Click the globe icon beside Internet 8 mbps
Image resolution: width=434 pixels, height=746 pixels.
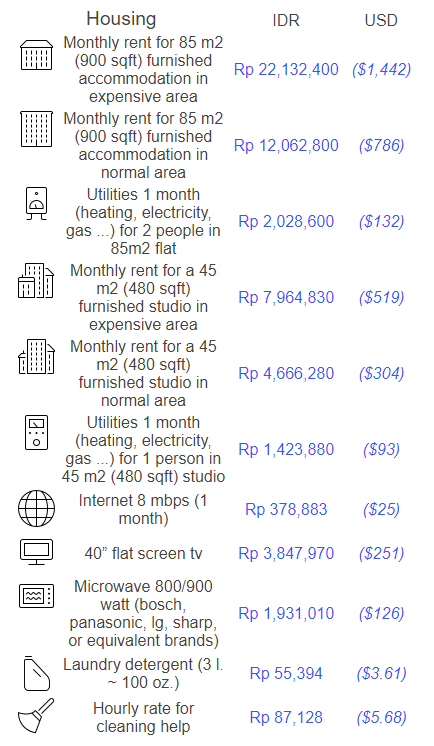[36, 509]
